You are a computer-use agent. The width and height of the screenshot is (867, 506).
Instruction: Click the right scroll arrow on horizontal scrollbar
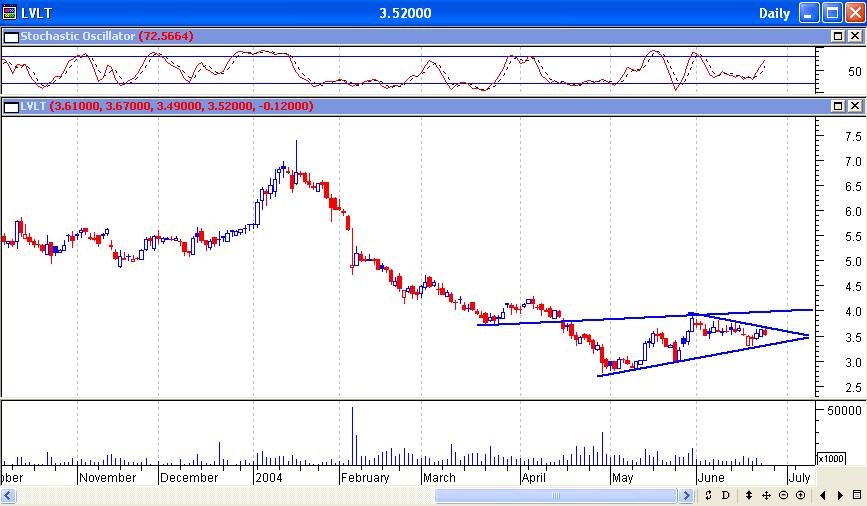686,495
